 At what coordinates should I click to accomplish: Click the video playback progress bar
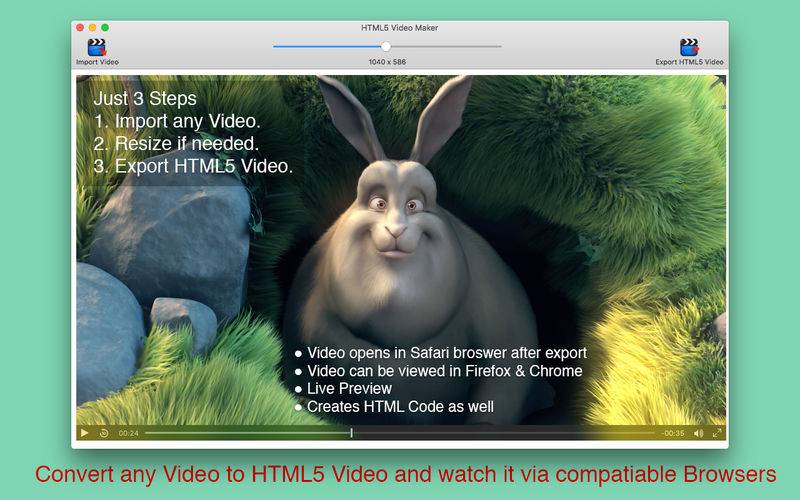click(x=400, y=433)
